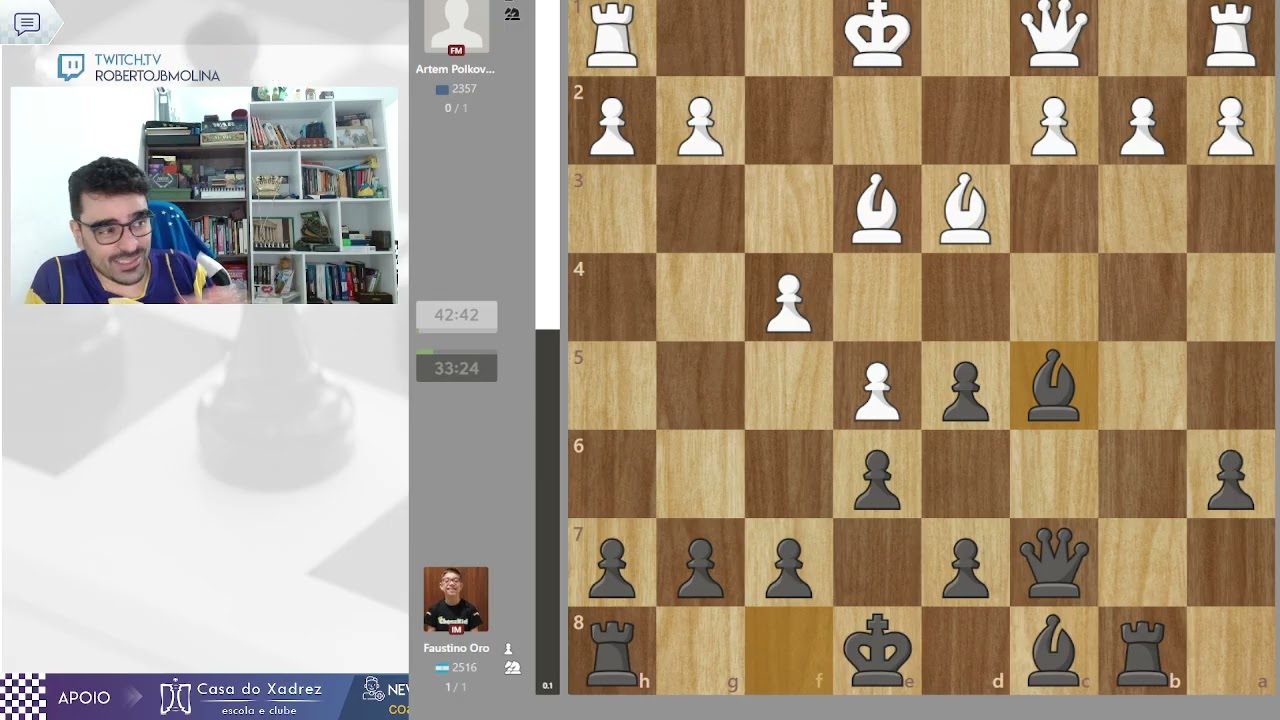Select the black pawn on g7
The image size is (1280, 720).
click(x=700, y=567)
